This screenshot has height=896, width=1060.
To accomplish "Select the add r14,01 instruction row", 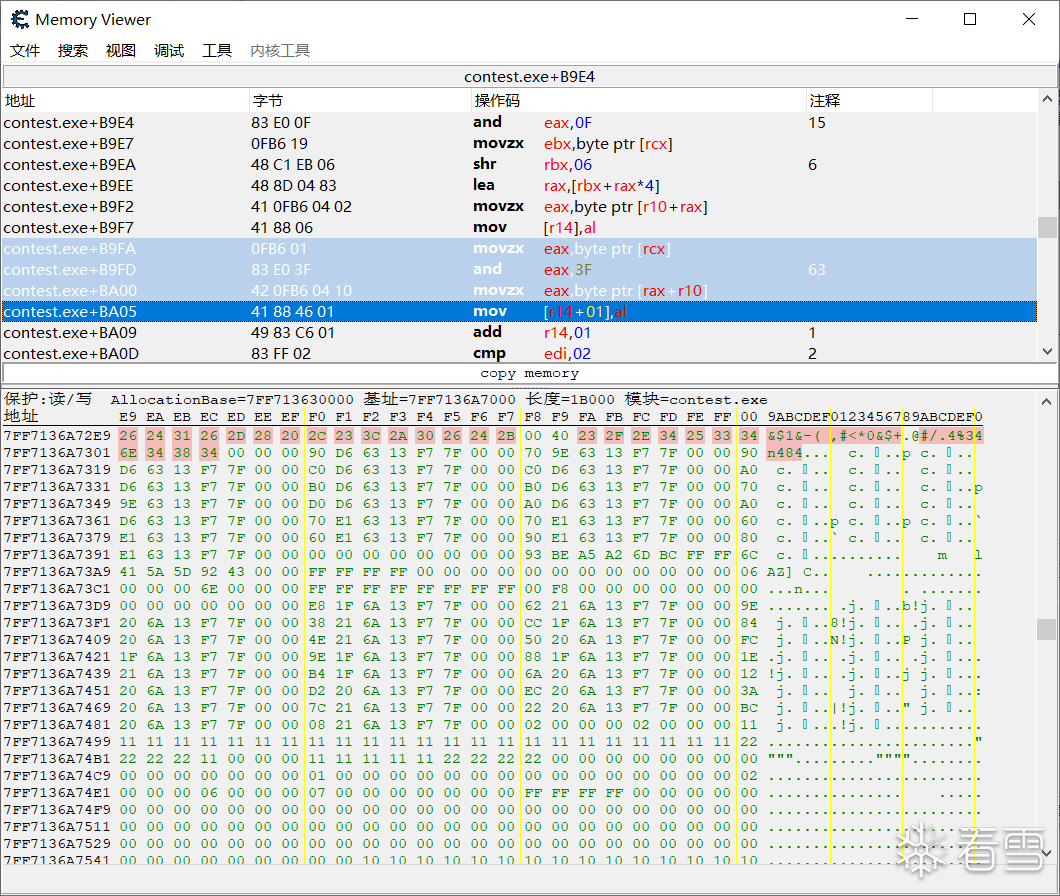I will coord(519,332).
